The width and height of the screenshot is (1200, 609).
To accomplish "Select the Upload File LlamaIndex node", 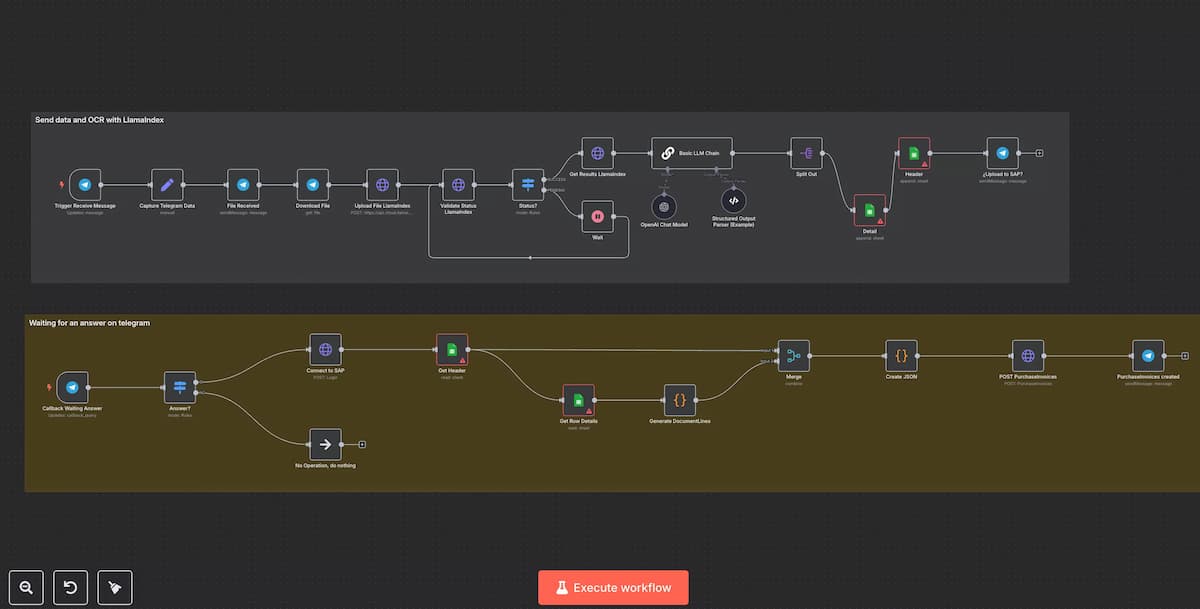I will (x=381, y=185).
